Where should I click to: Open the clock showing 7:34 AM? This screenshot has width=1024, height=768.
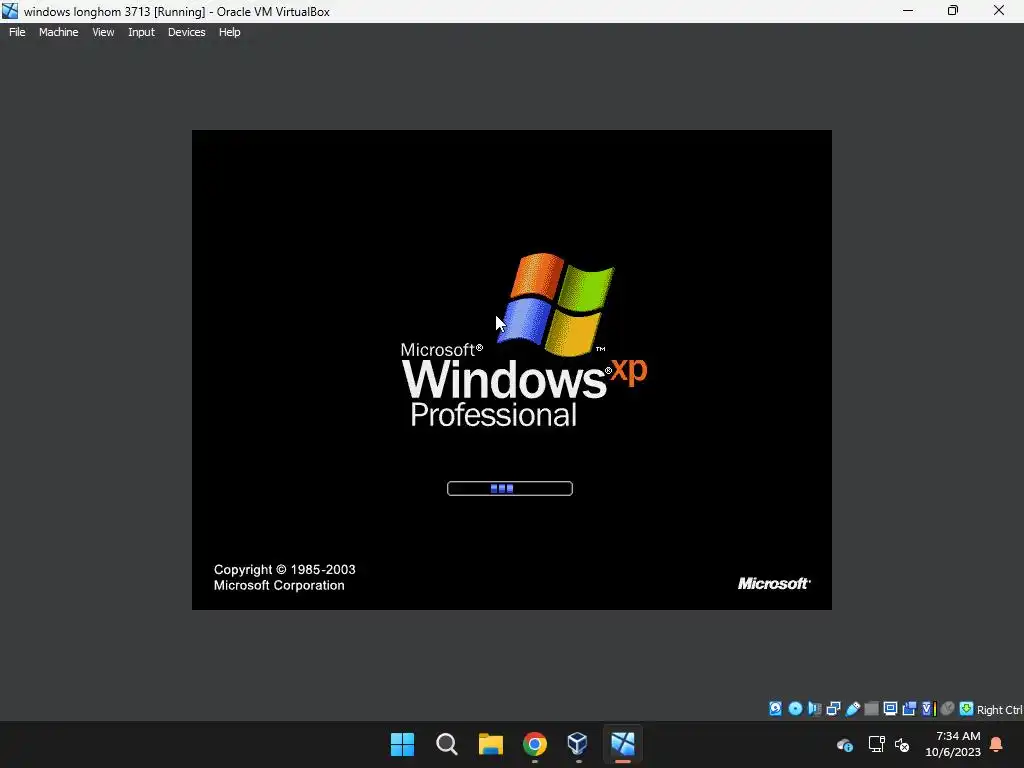click(953, 744)
